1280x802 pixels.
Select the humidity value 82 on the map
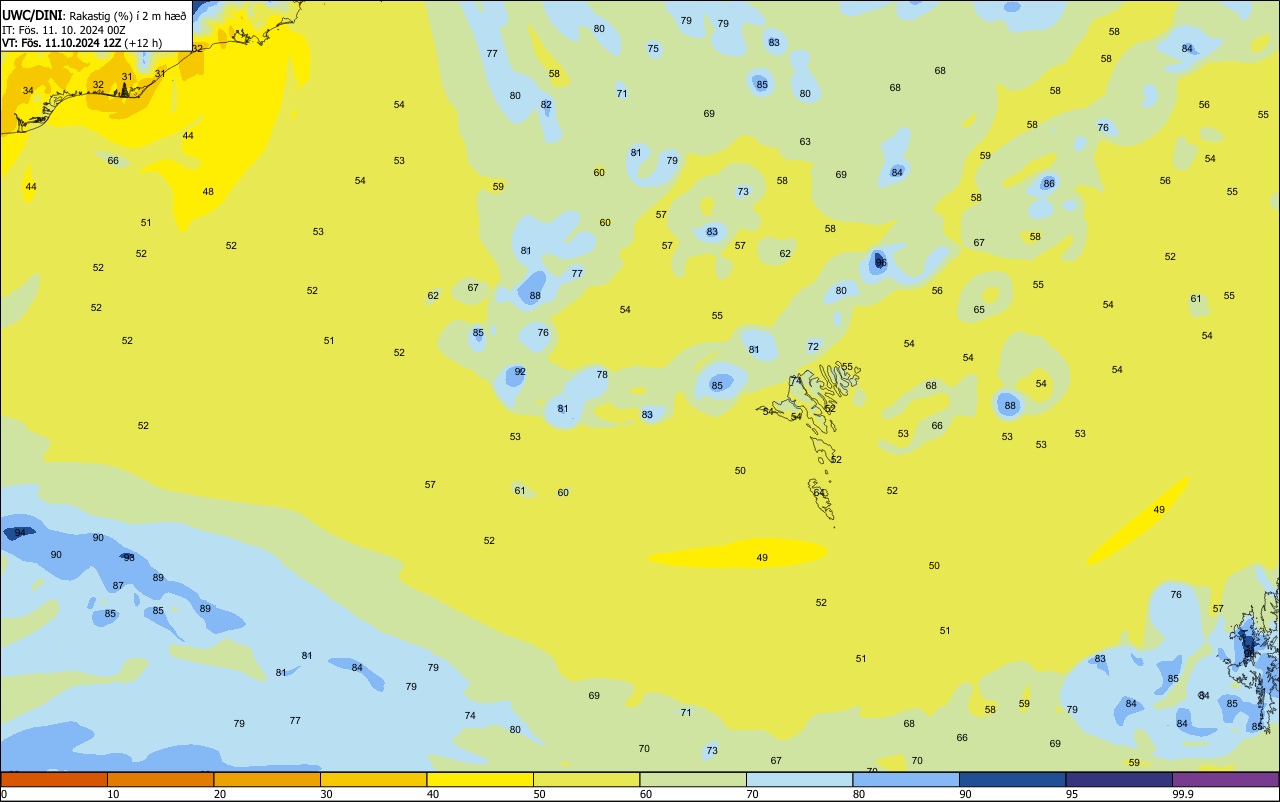point(546,104)
